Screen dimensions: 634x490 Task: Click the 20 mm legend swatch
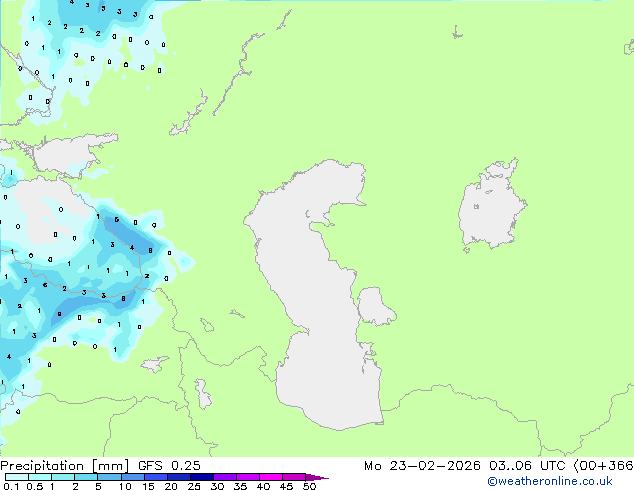[178, 477]
